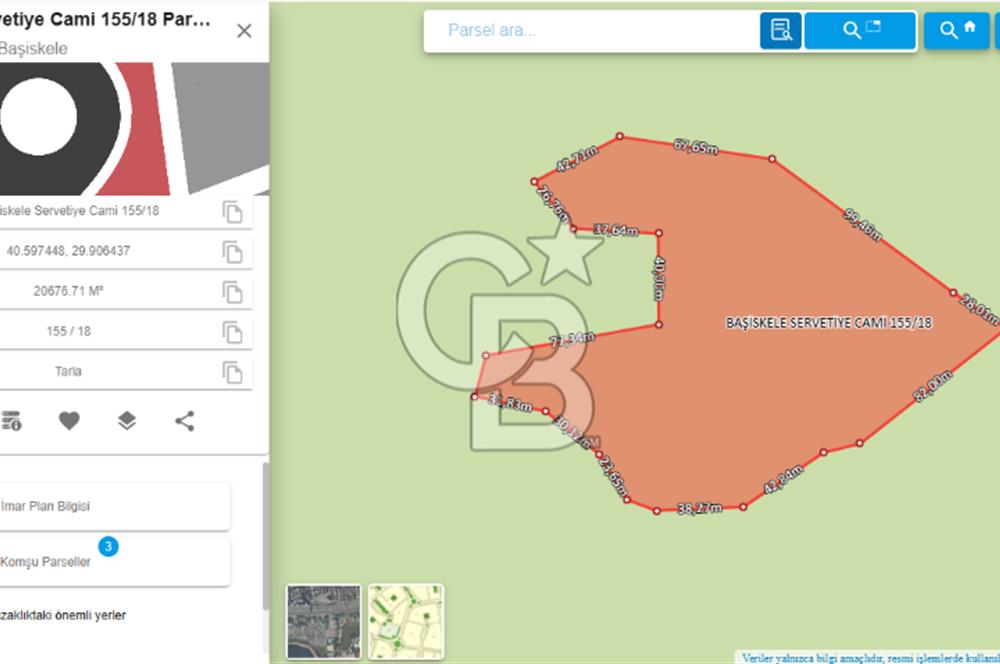This screenshot has height=664, width=1000.
Task: Copy the 155 / 18 parcel number
Action: [x=232, y=332]
